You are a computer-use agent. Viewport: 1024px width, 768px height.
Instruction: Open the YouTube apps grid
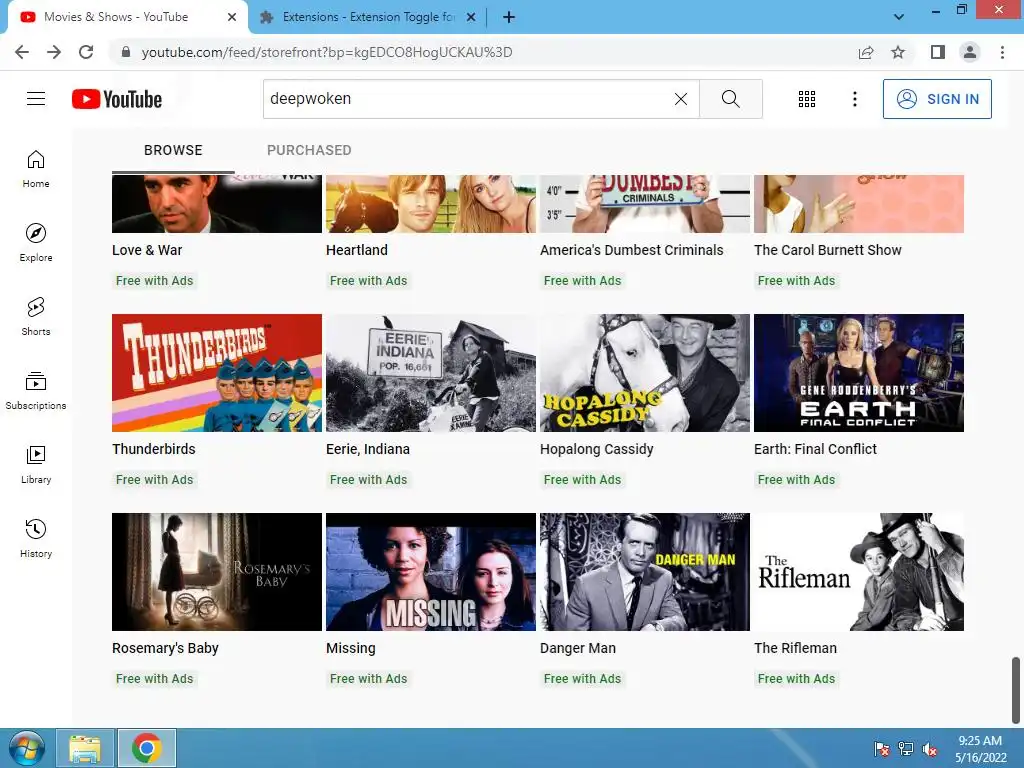pyautogui.click(x=807, y=99)
